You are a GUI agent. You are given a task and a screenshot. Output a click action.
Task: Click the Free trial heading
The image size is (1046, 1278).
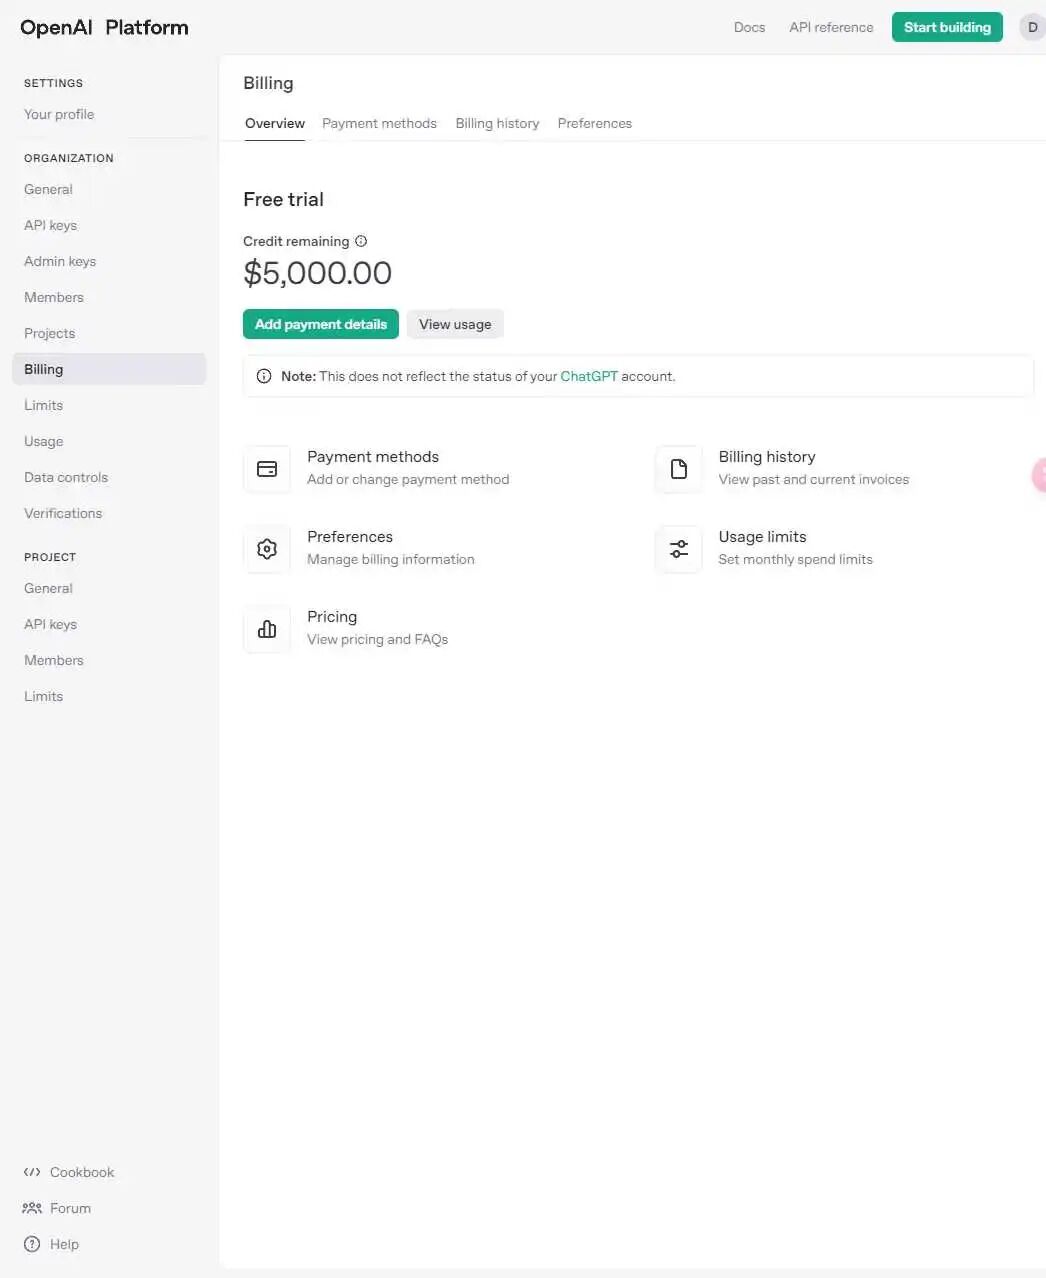tap(283, 199)
